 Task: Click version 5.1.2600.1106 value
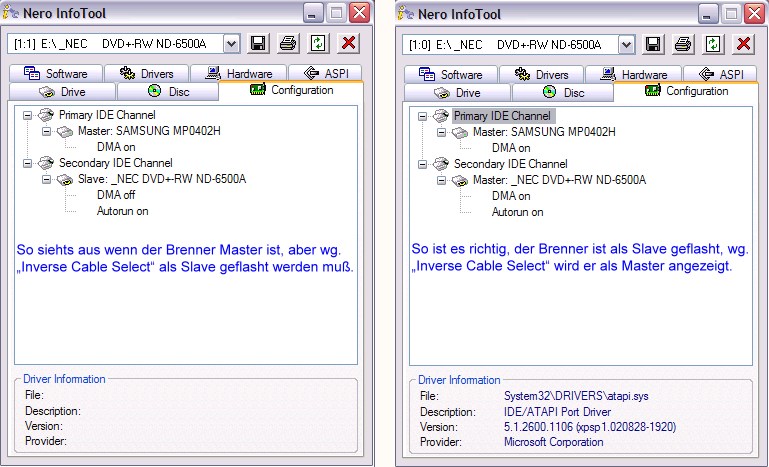click(x=590, y=427)
